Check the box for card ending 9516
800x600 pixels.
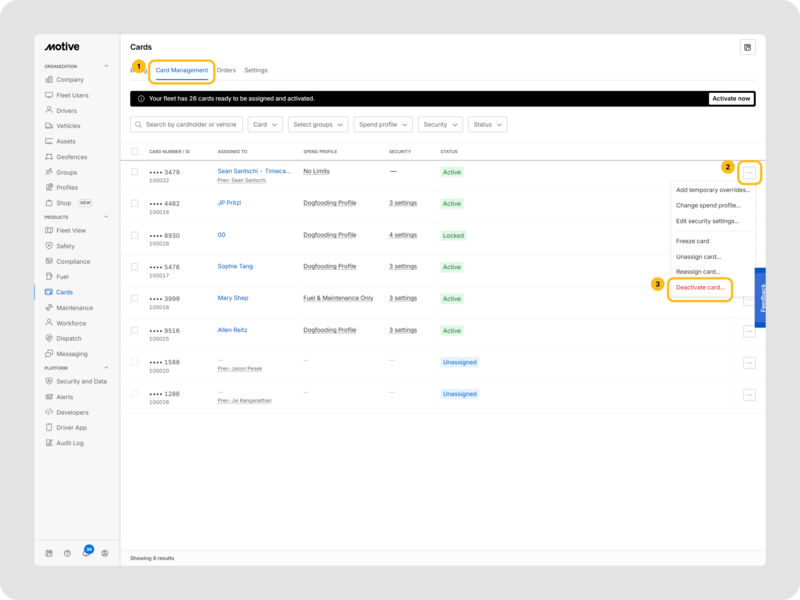[135, 330]
